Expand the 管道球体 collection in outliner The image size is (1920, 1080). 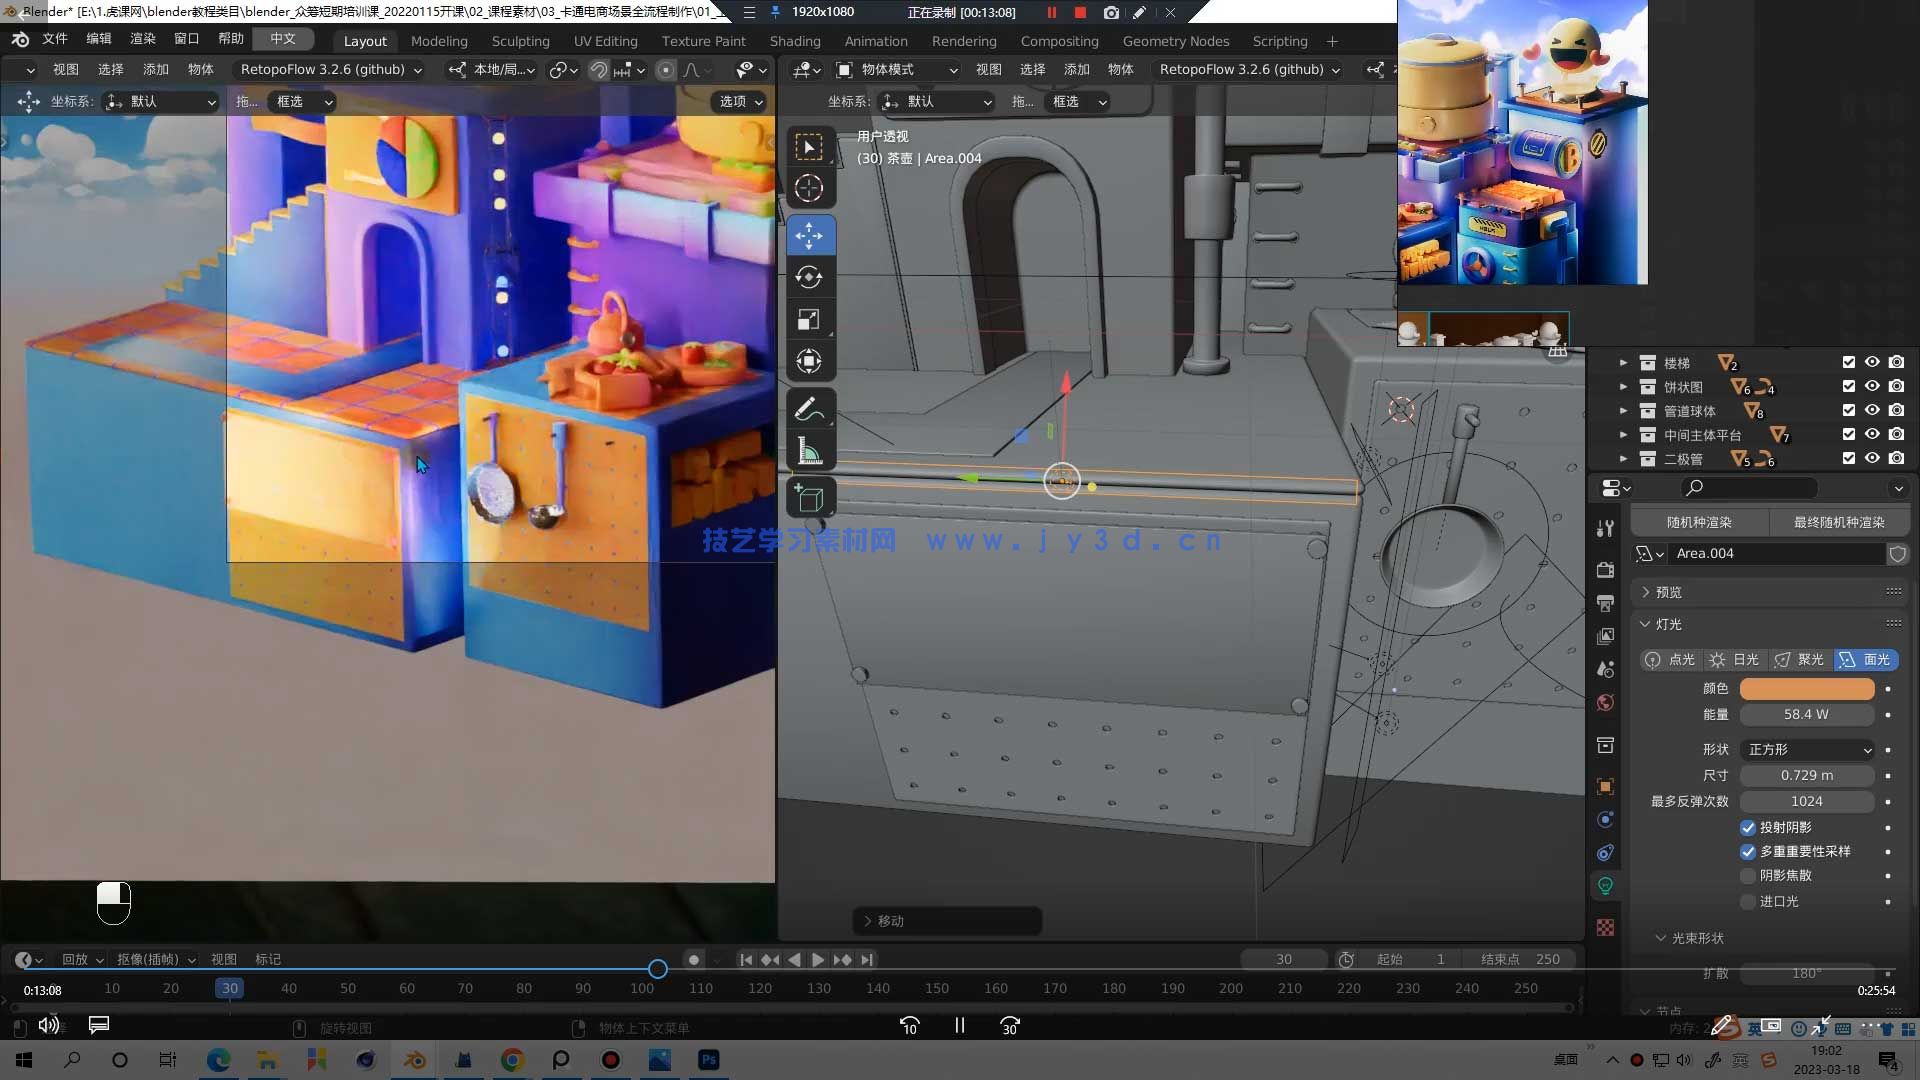pos(1623,411)
